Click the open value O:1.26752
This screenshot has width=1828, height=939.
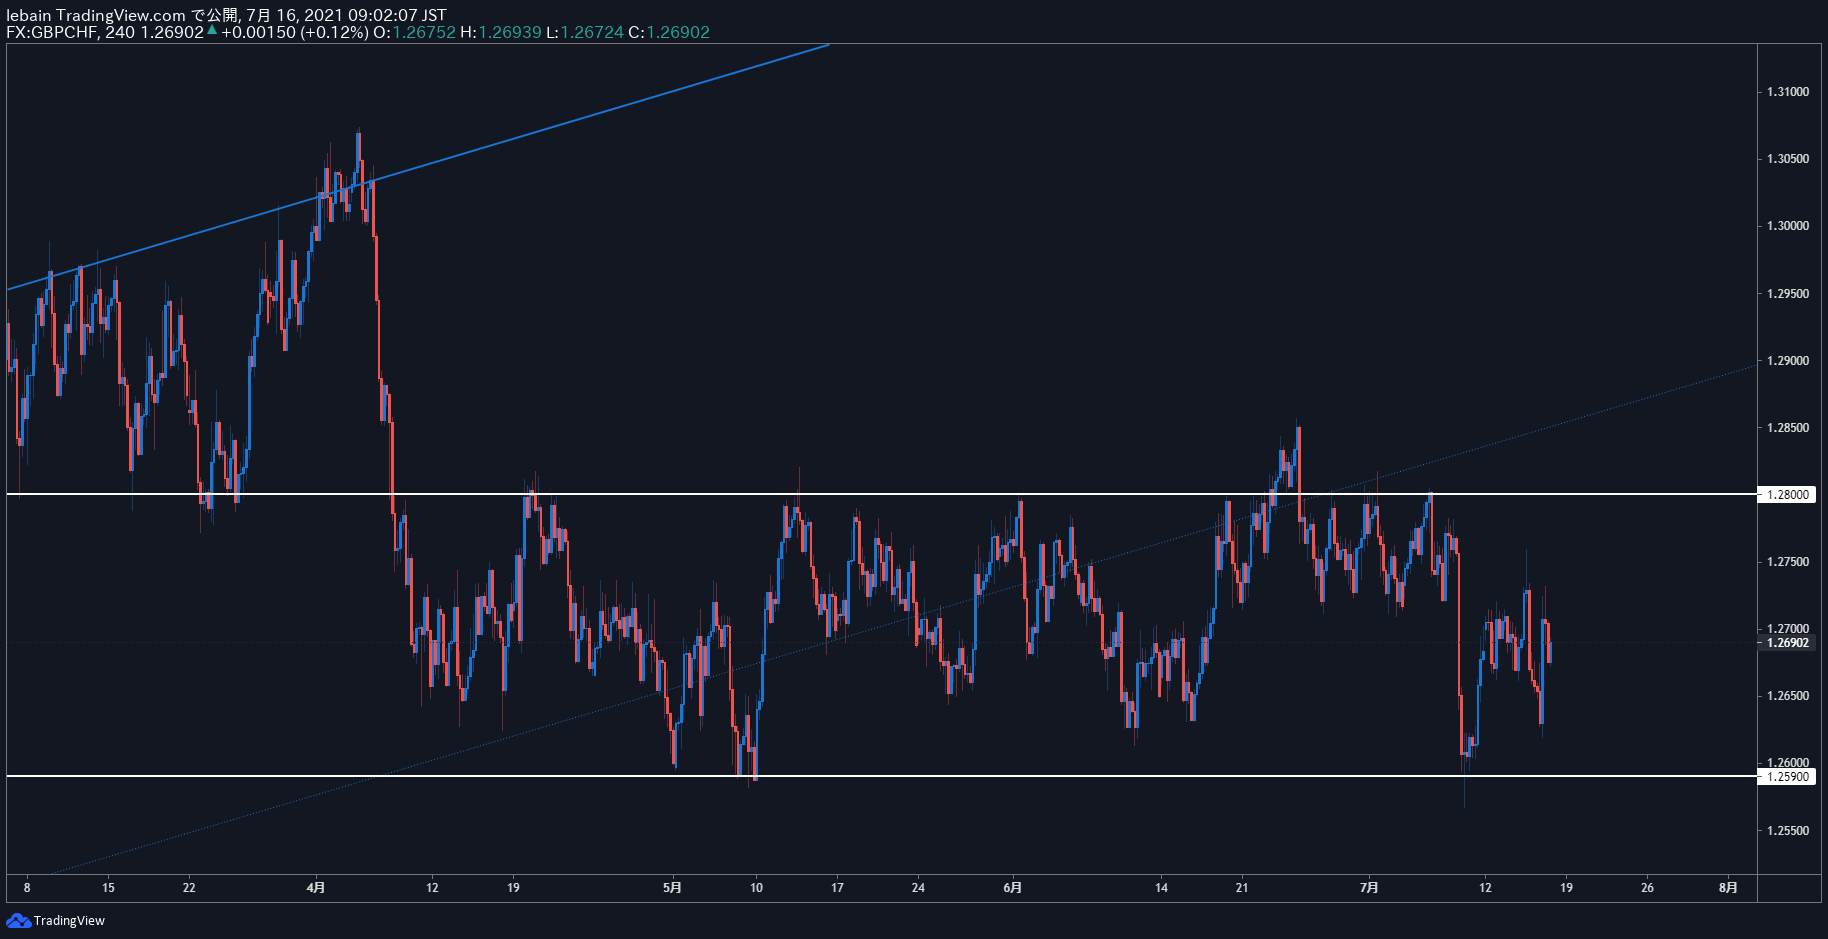click(x=414, y=32)
